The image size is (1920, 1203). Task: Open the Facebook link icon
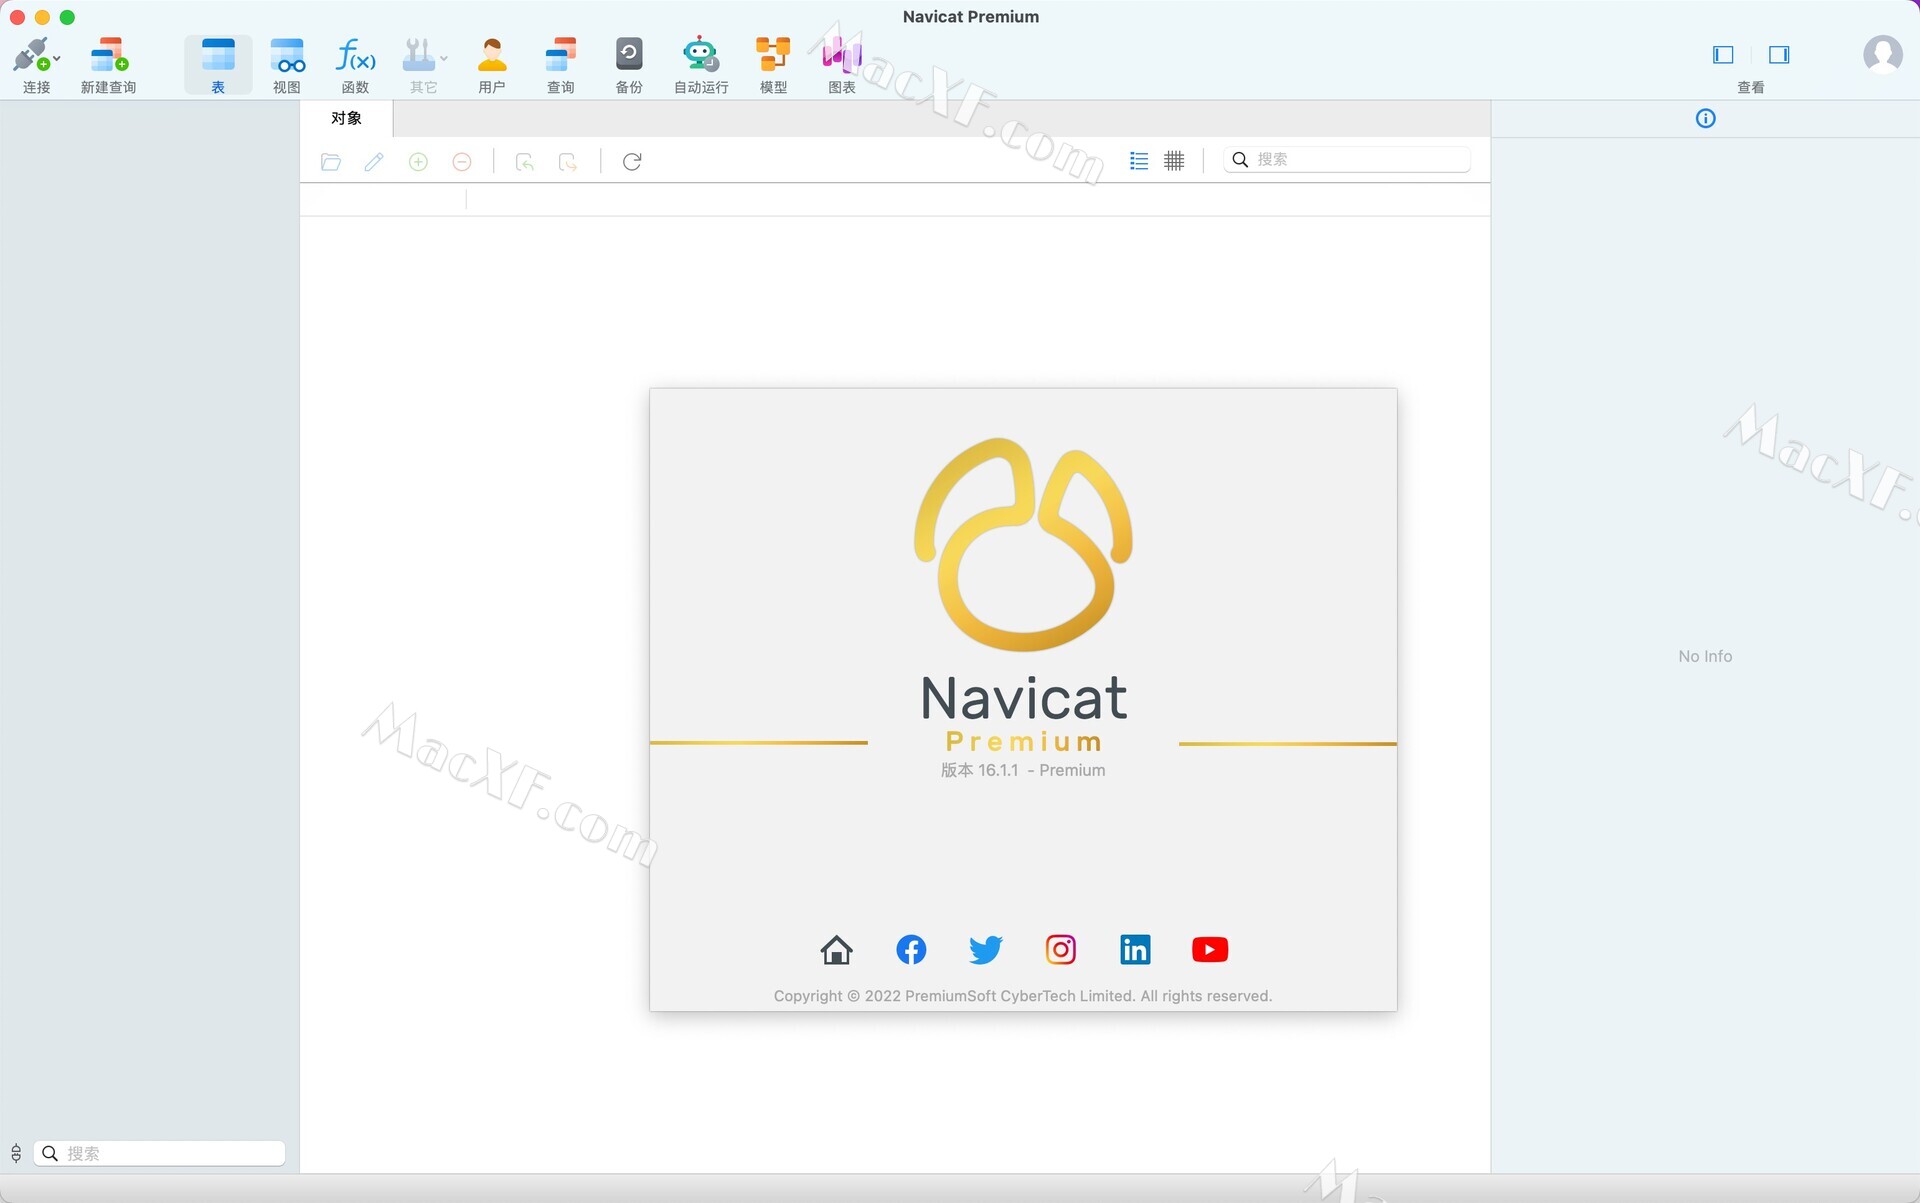(911, 950)
